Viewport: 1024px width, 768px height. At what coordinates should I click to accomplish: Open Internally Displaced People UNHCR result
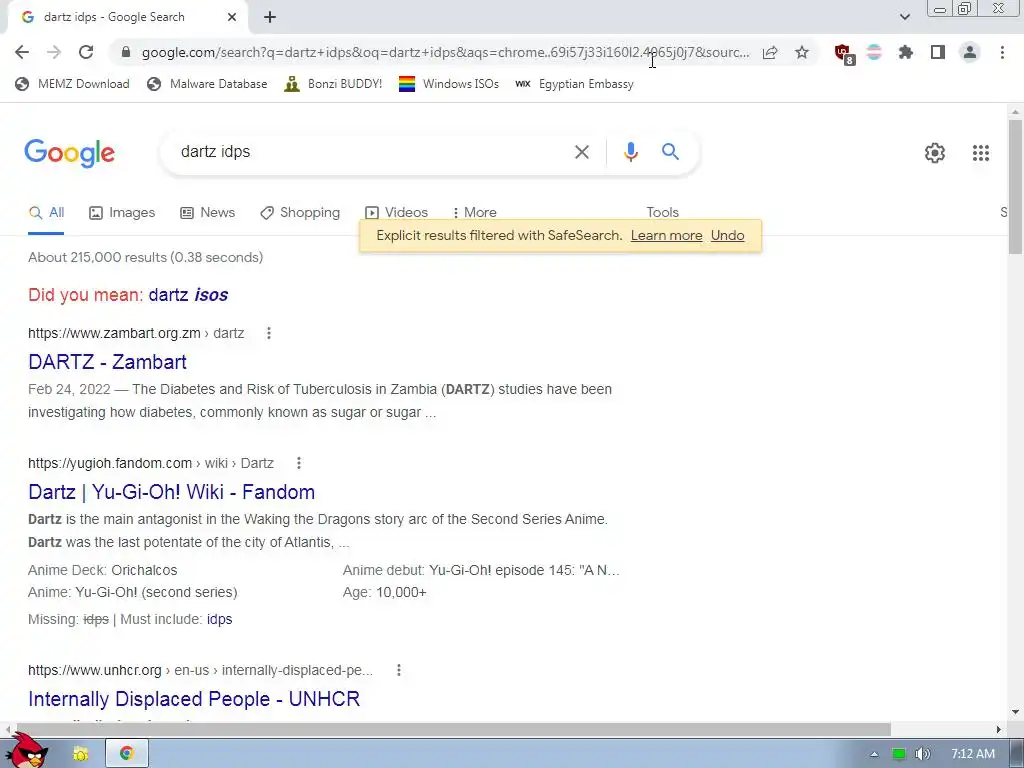(194, 699)
